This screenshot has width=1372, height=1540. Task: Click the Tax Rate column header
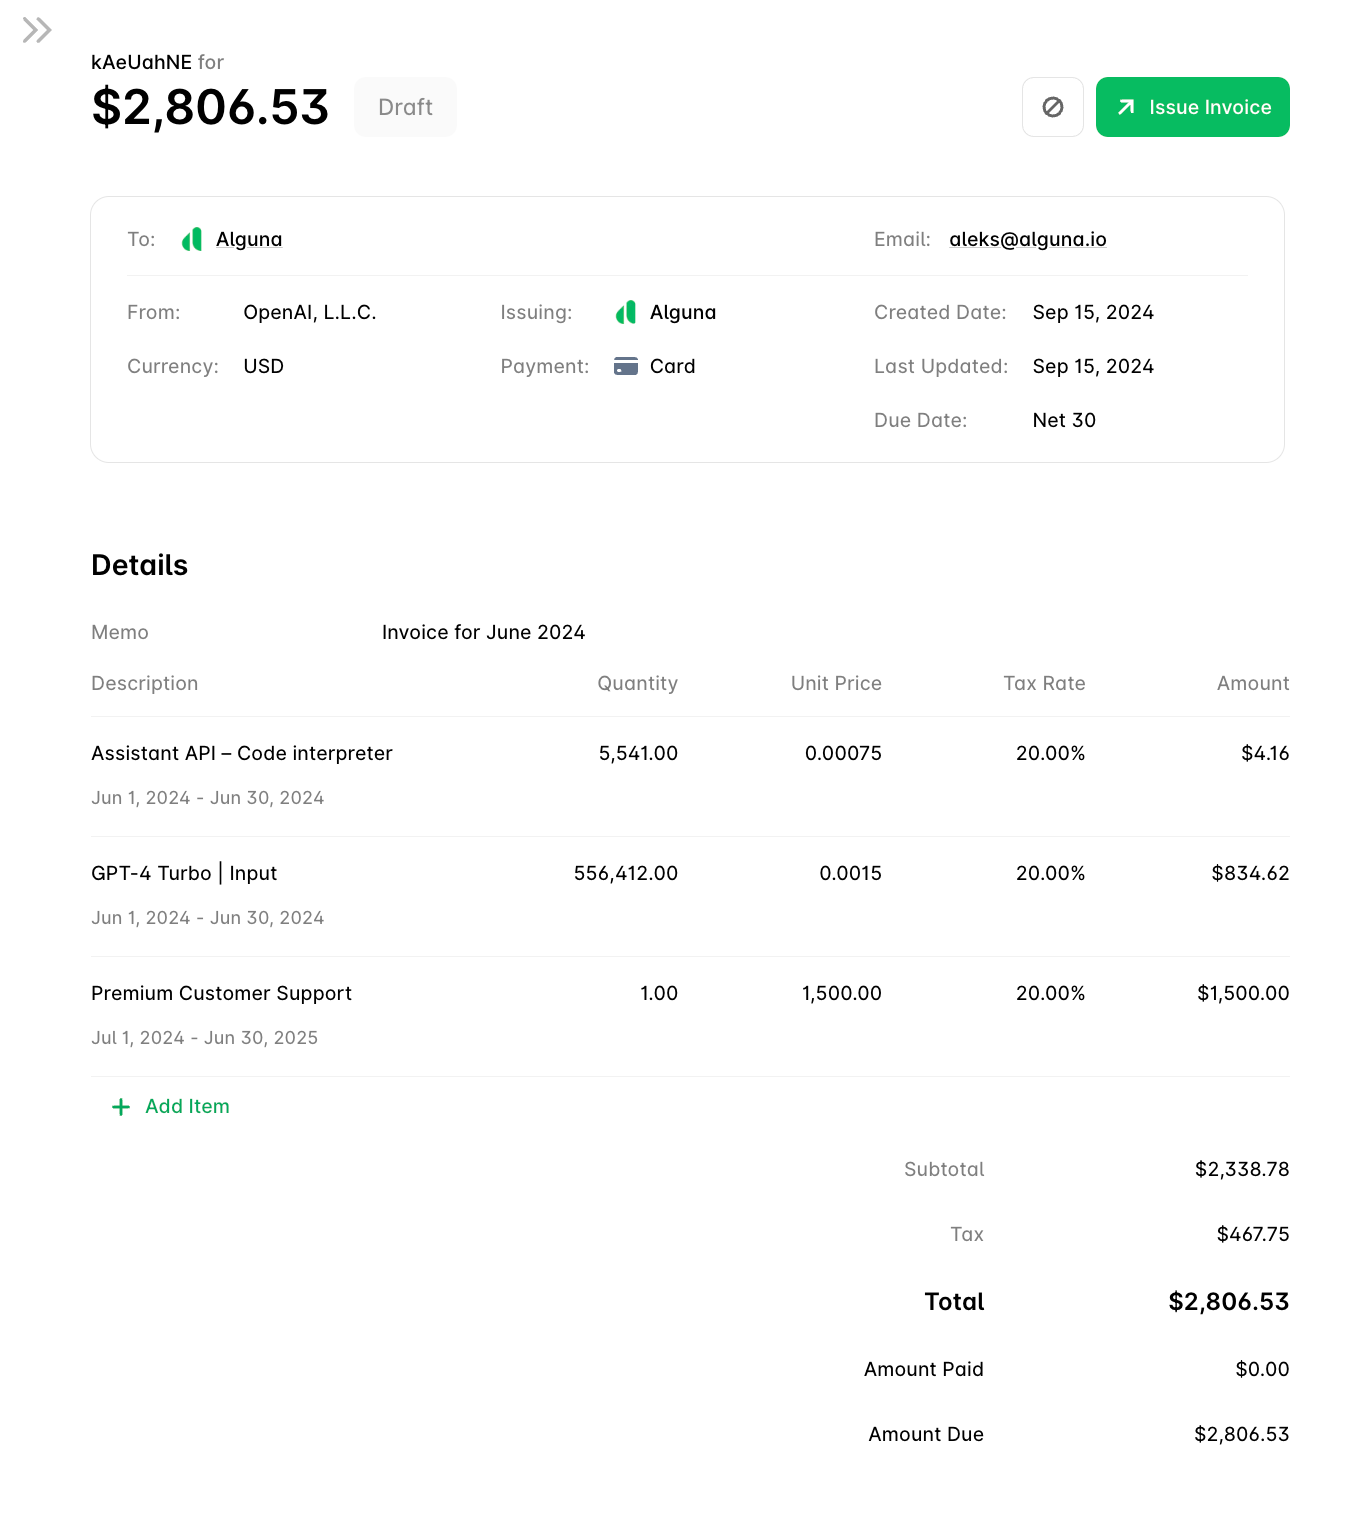pyautogui.click(x=1044, y=683)
